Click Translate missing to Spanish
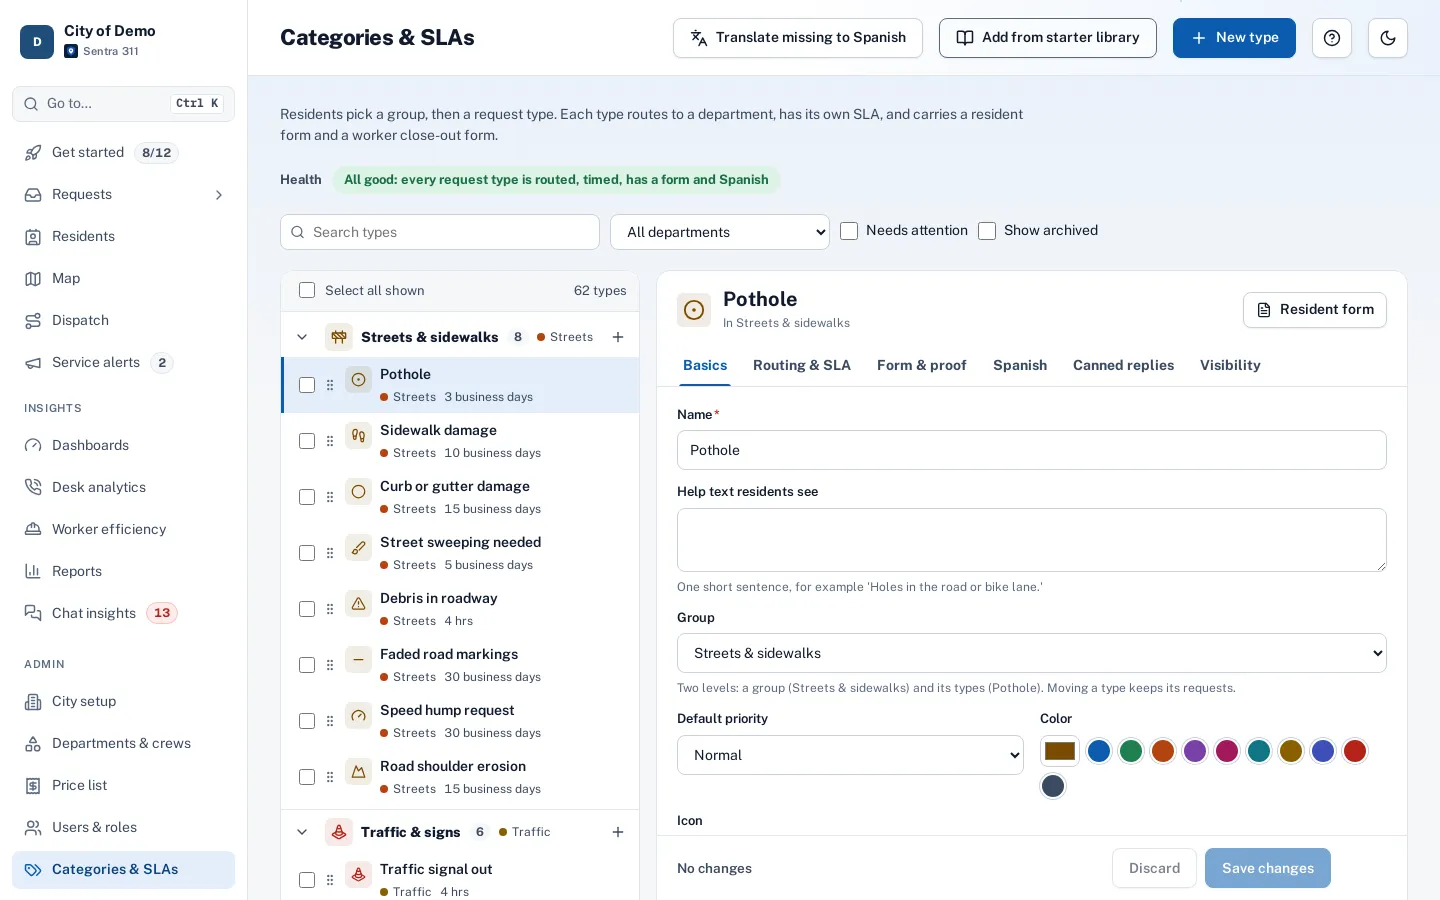 pyautogui.click(x=798, y=38)
